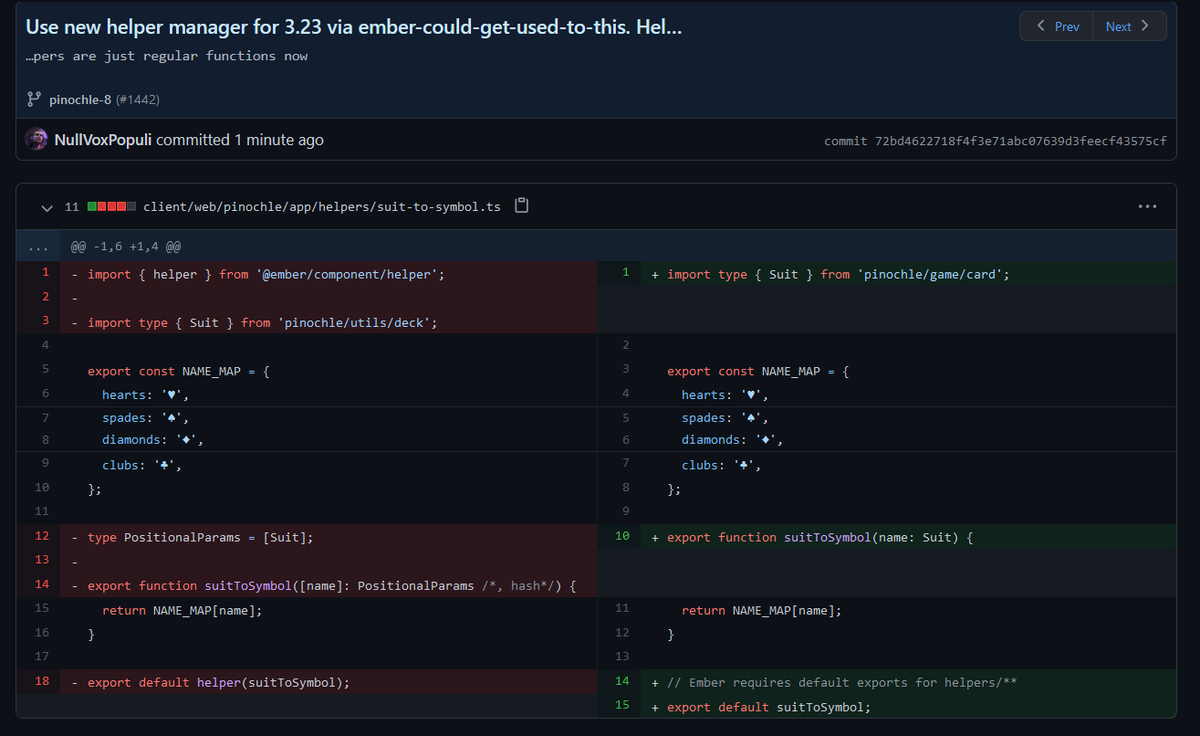Go to the previous commit with Prev
Image resolution: width=1200 pixels, height=736 pixels.
pyautogui.click(x=1056, y=26)
